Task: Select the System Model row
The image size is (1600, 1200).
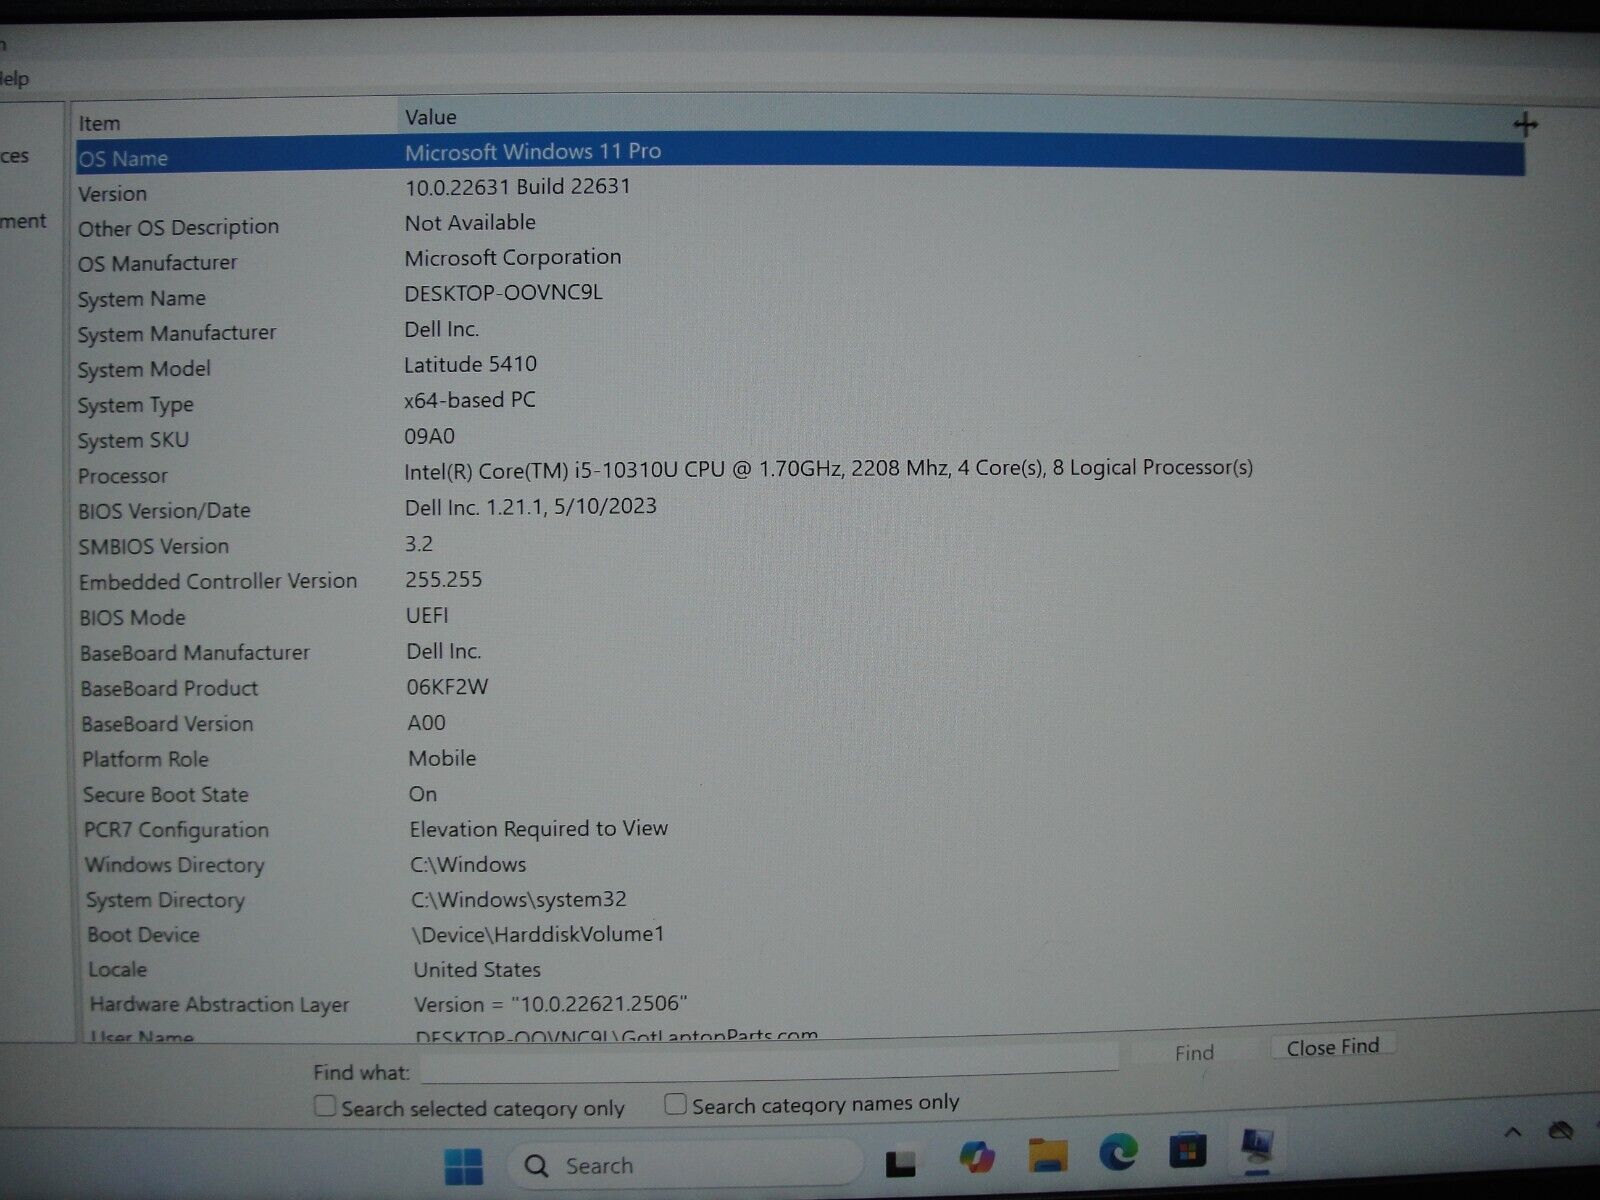Action: 800,367
